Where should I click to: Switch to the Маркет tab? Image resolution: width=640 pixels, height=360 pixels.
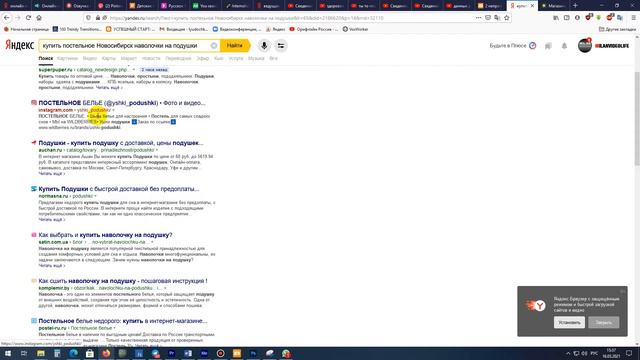(129, 58)
